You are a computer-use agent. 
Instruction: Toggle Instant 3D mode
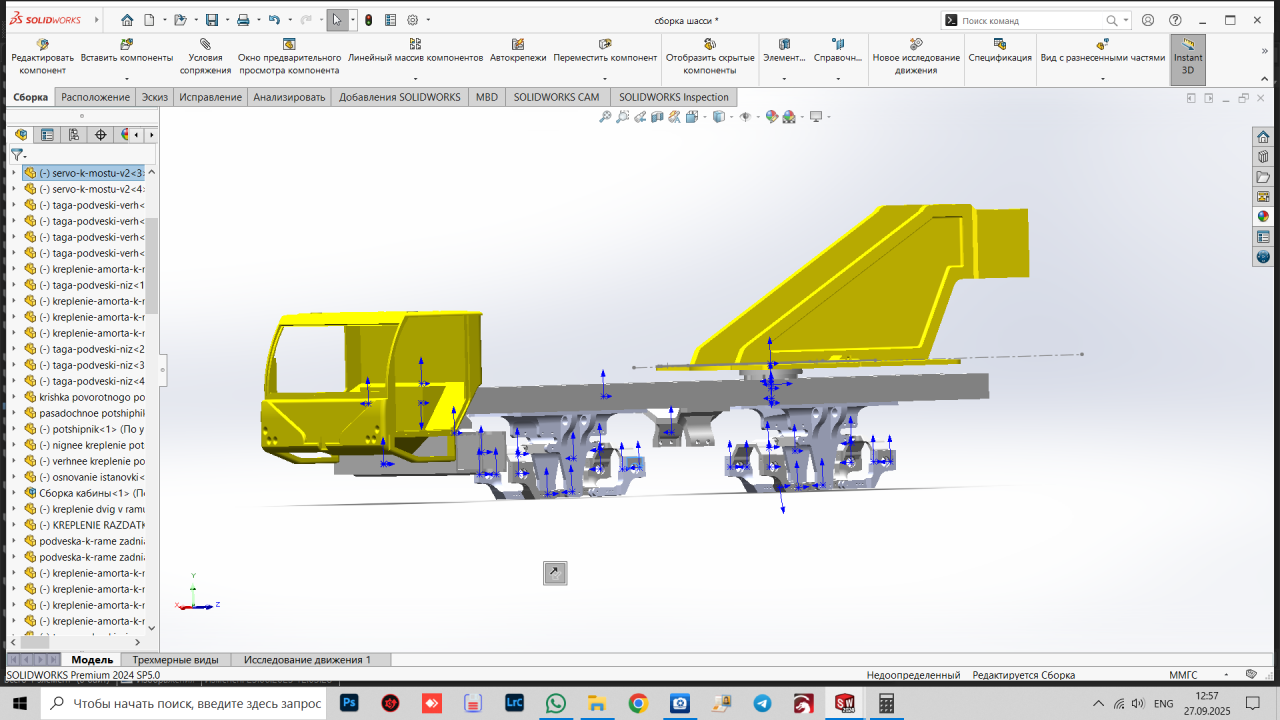coord(1188,58)
